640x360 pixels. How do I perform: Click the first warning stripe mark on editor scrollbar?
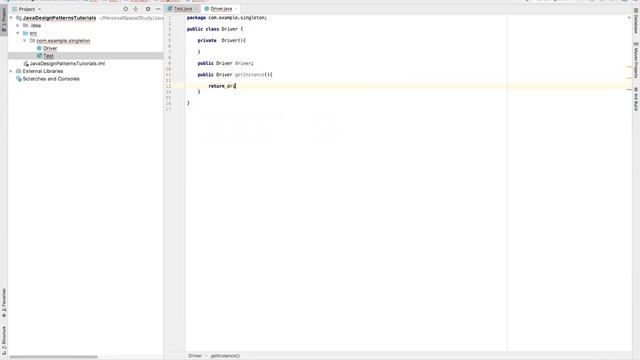pos(629,67)
